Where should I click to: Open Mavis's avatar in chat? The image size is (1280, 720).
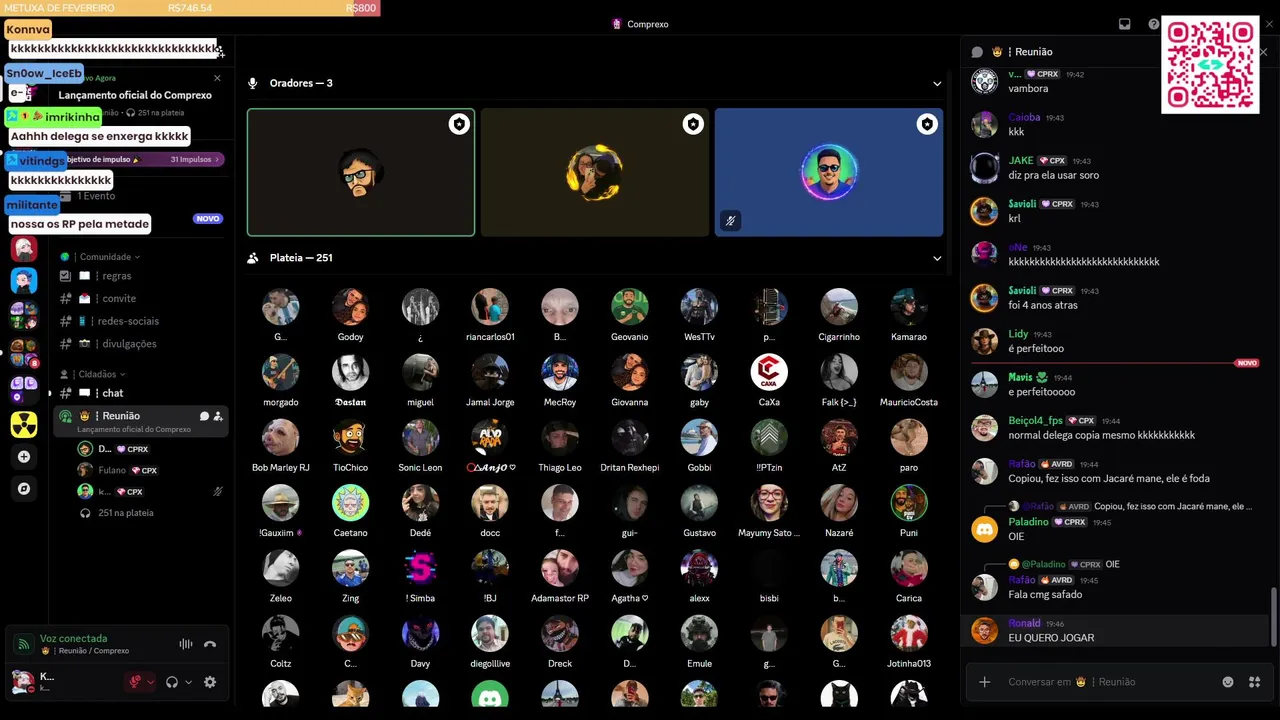pos(985,384)
